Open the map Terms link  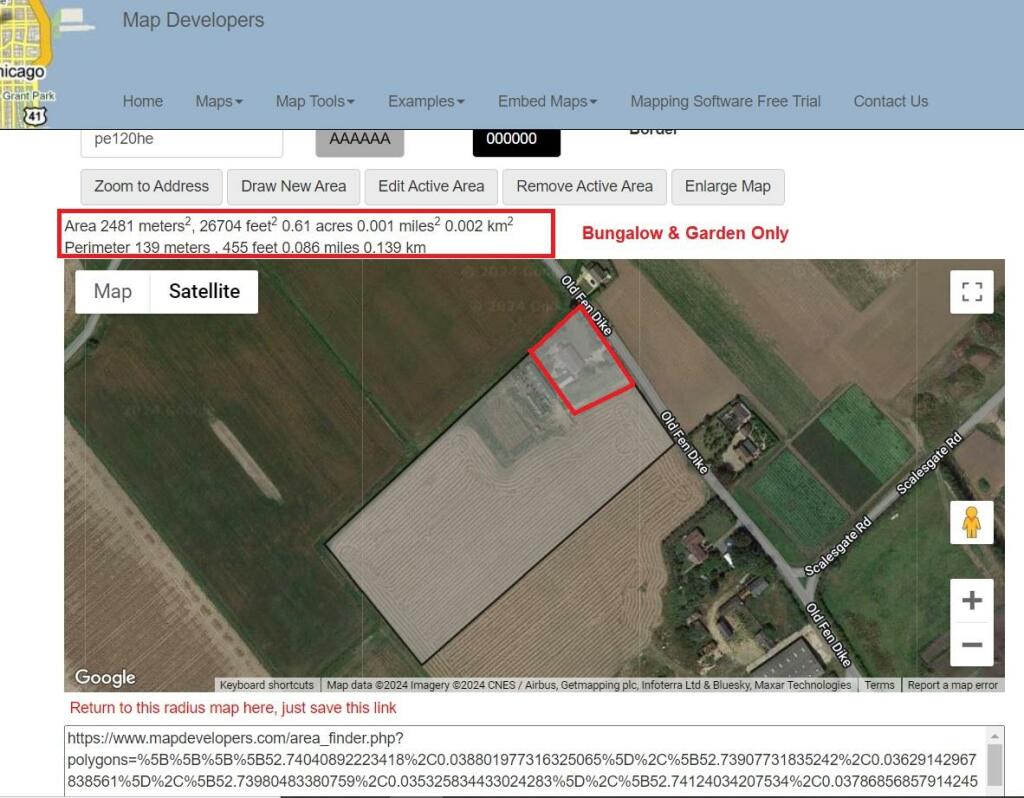click(879, 685)
